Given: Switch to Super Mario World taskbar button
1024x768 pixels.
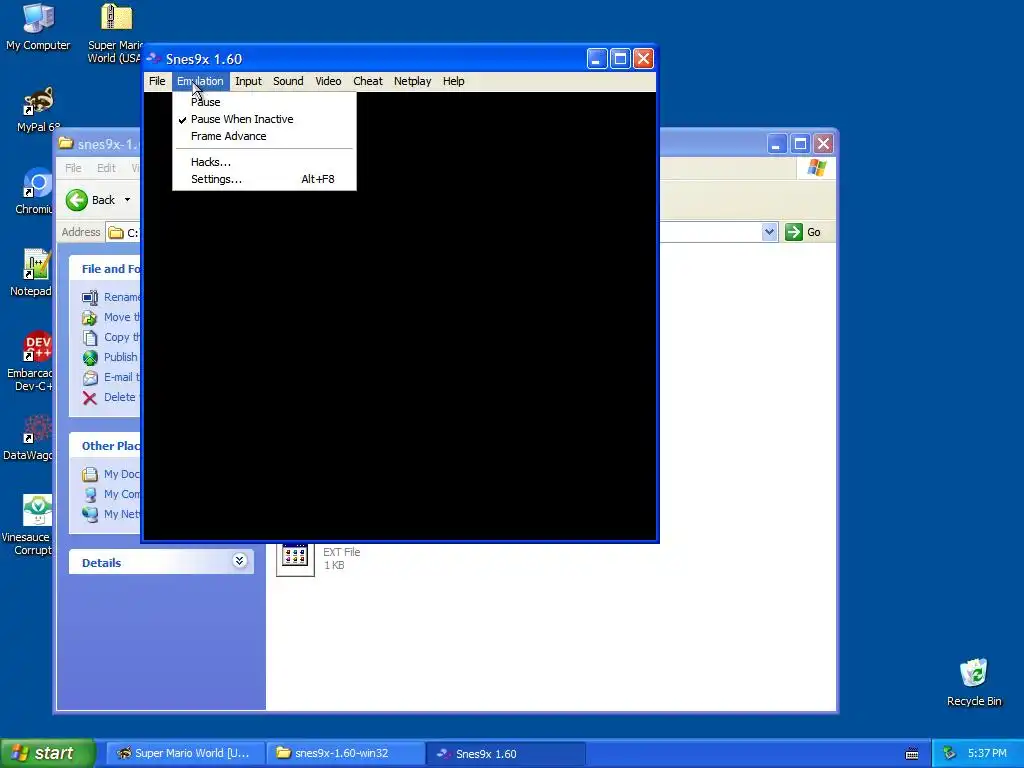Looking at the screenshot, I should 185,753.
